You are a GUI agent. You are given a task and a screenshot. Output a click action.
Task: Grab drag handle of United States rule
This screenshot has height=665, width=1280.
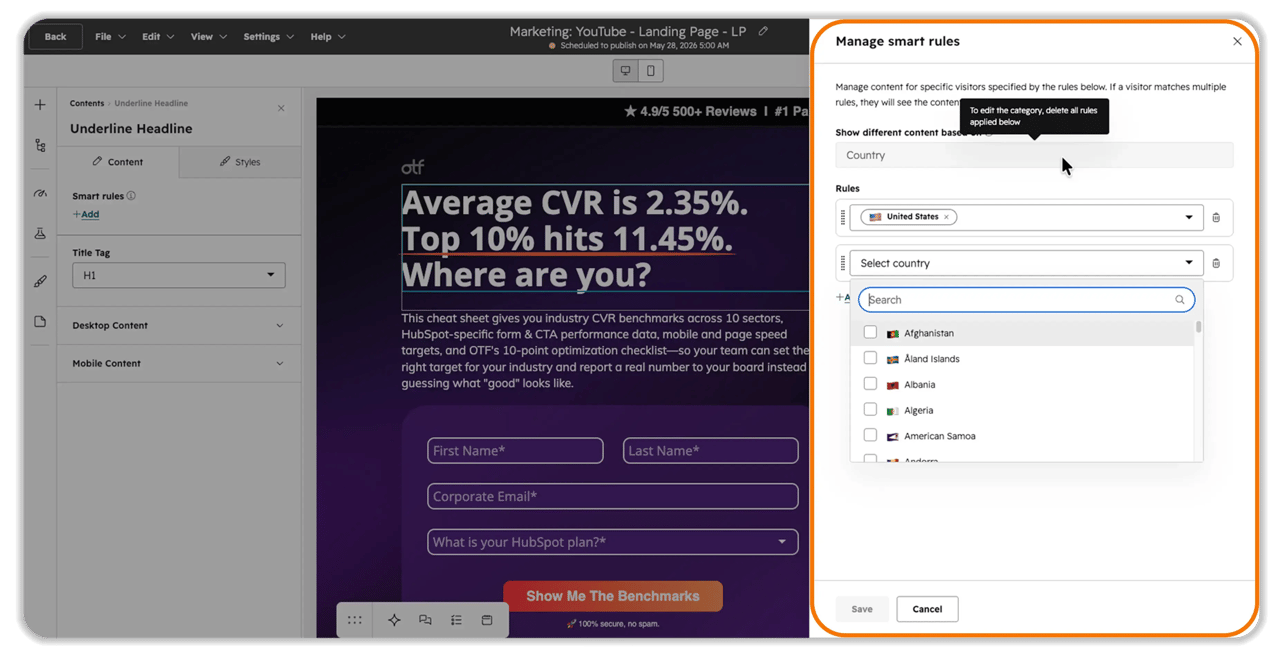(x=843, y=217)
